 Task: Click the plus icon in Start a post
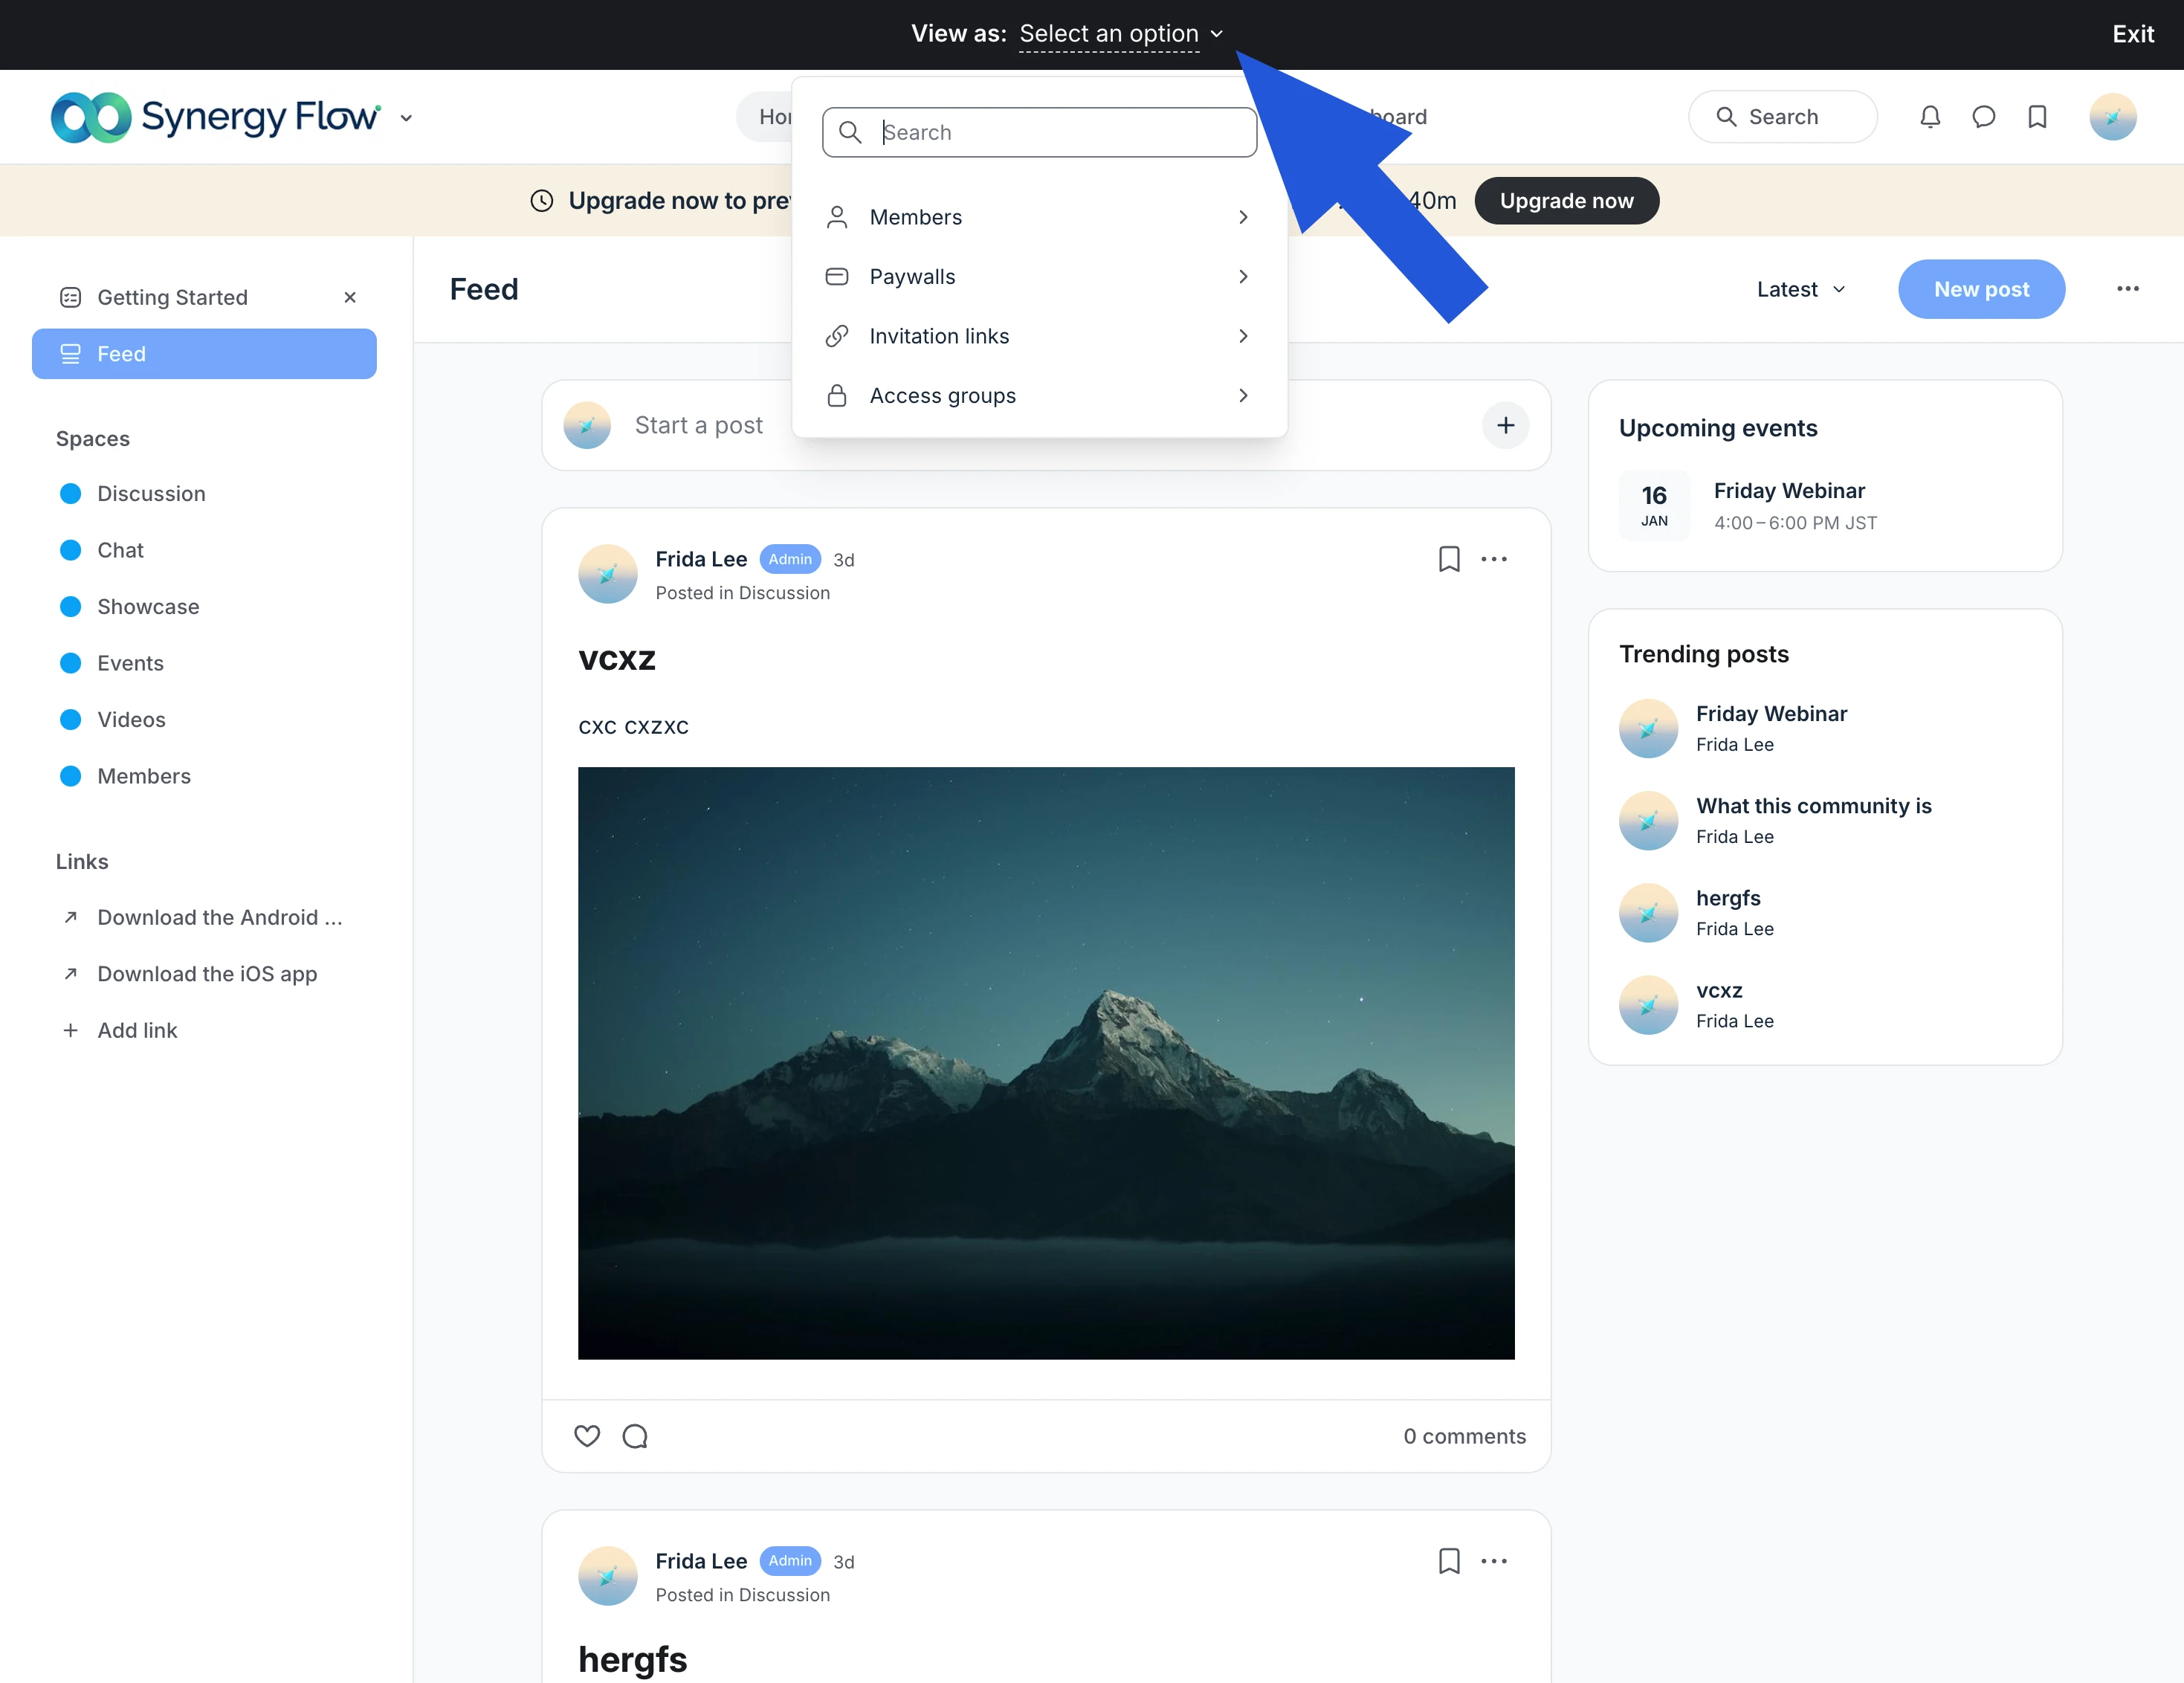(1505, 425)
